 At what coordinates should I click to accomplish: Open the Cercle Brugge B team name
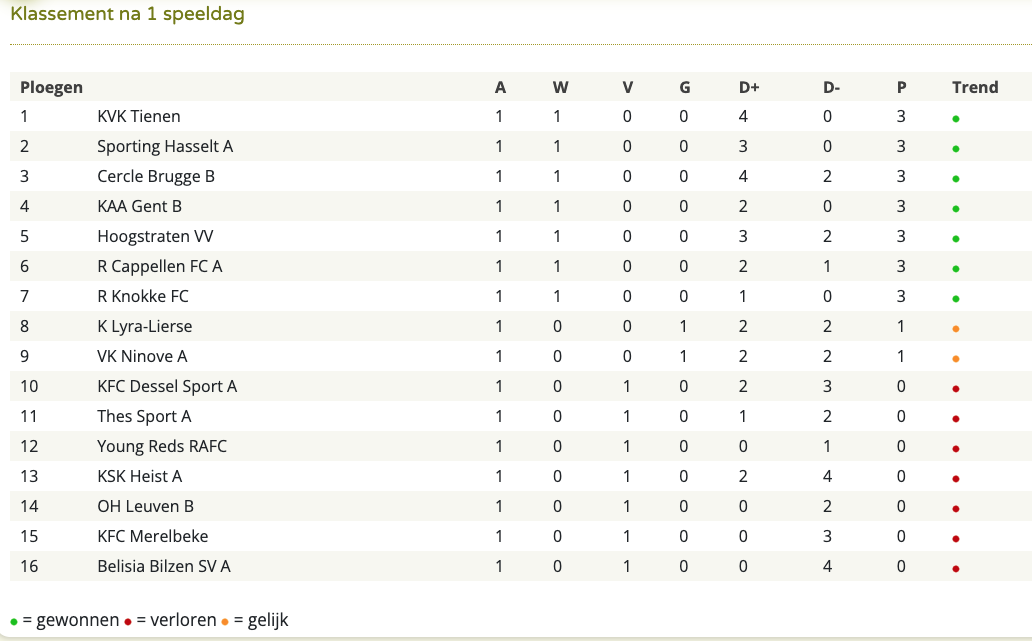coord(156,176)
